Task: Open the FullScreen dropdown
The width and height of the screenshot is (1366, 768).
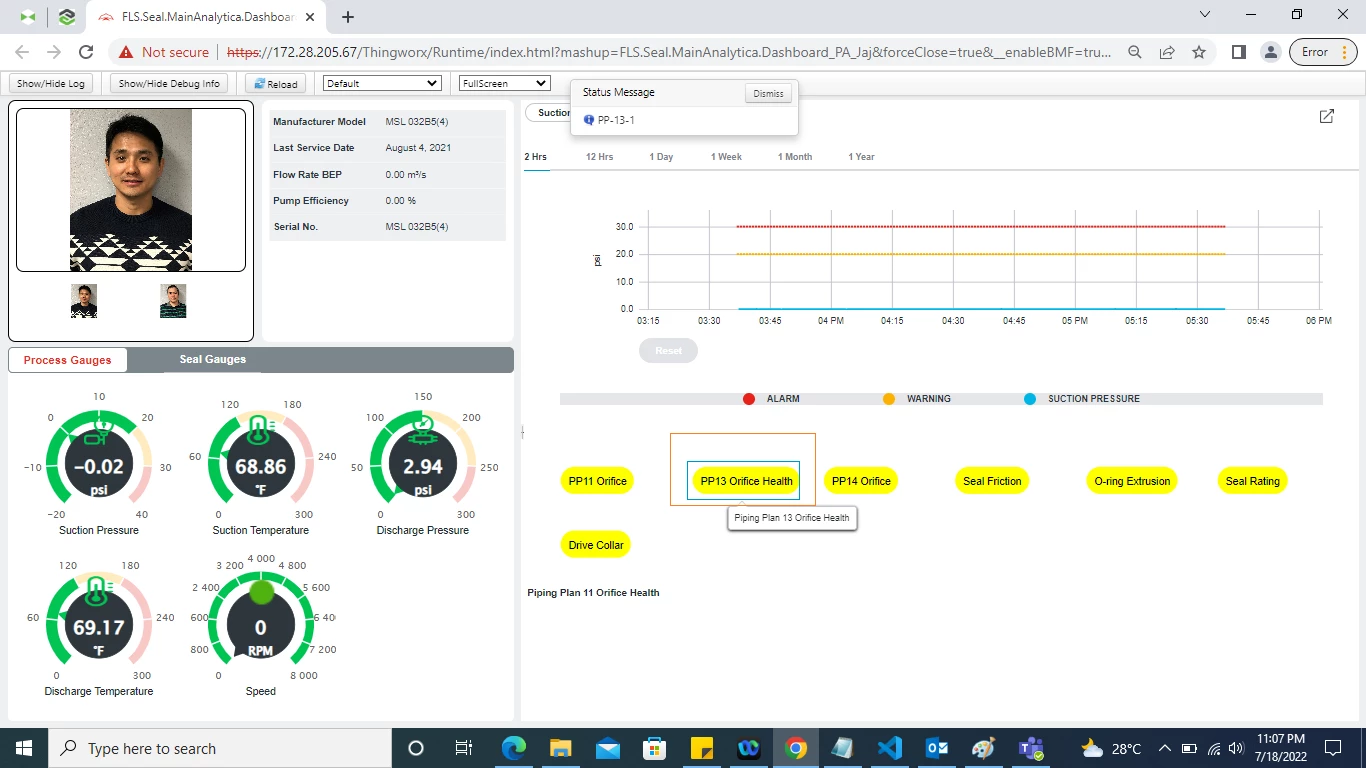Action: pyautogui.click(x=504, y=84)
